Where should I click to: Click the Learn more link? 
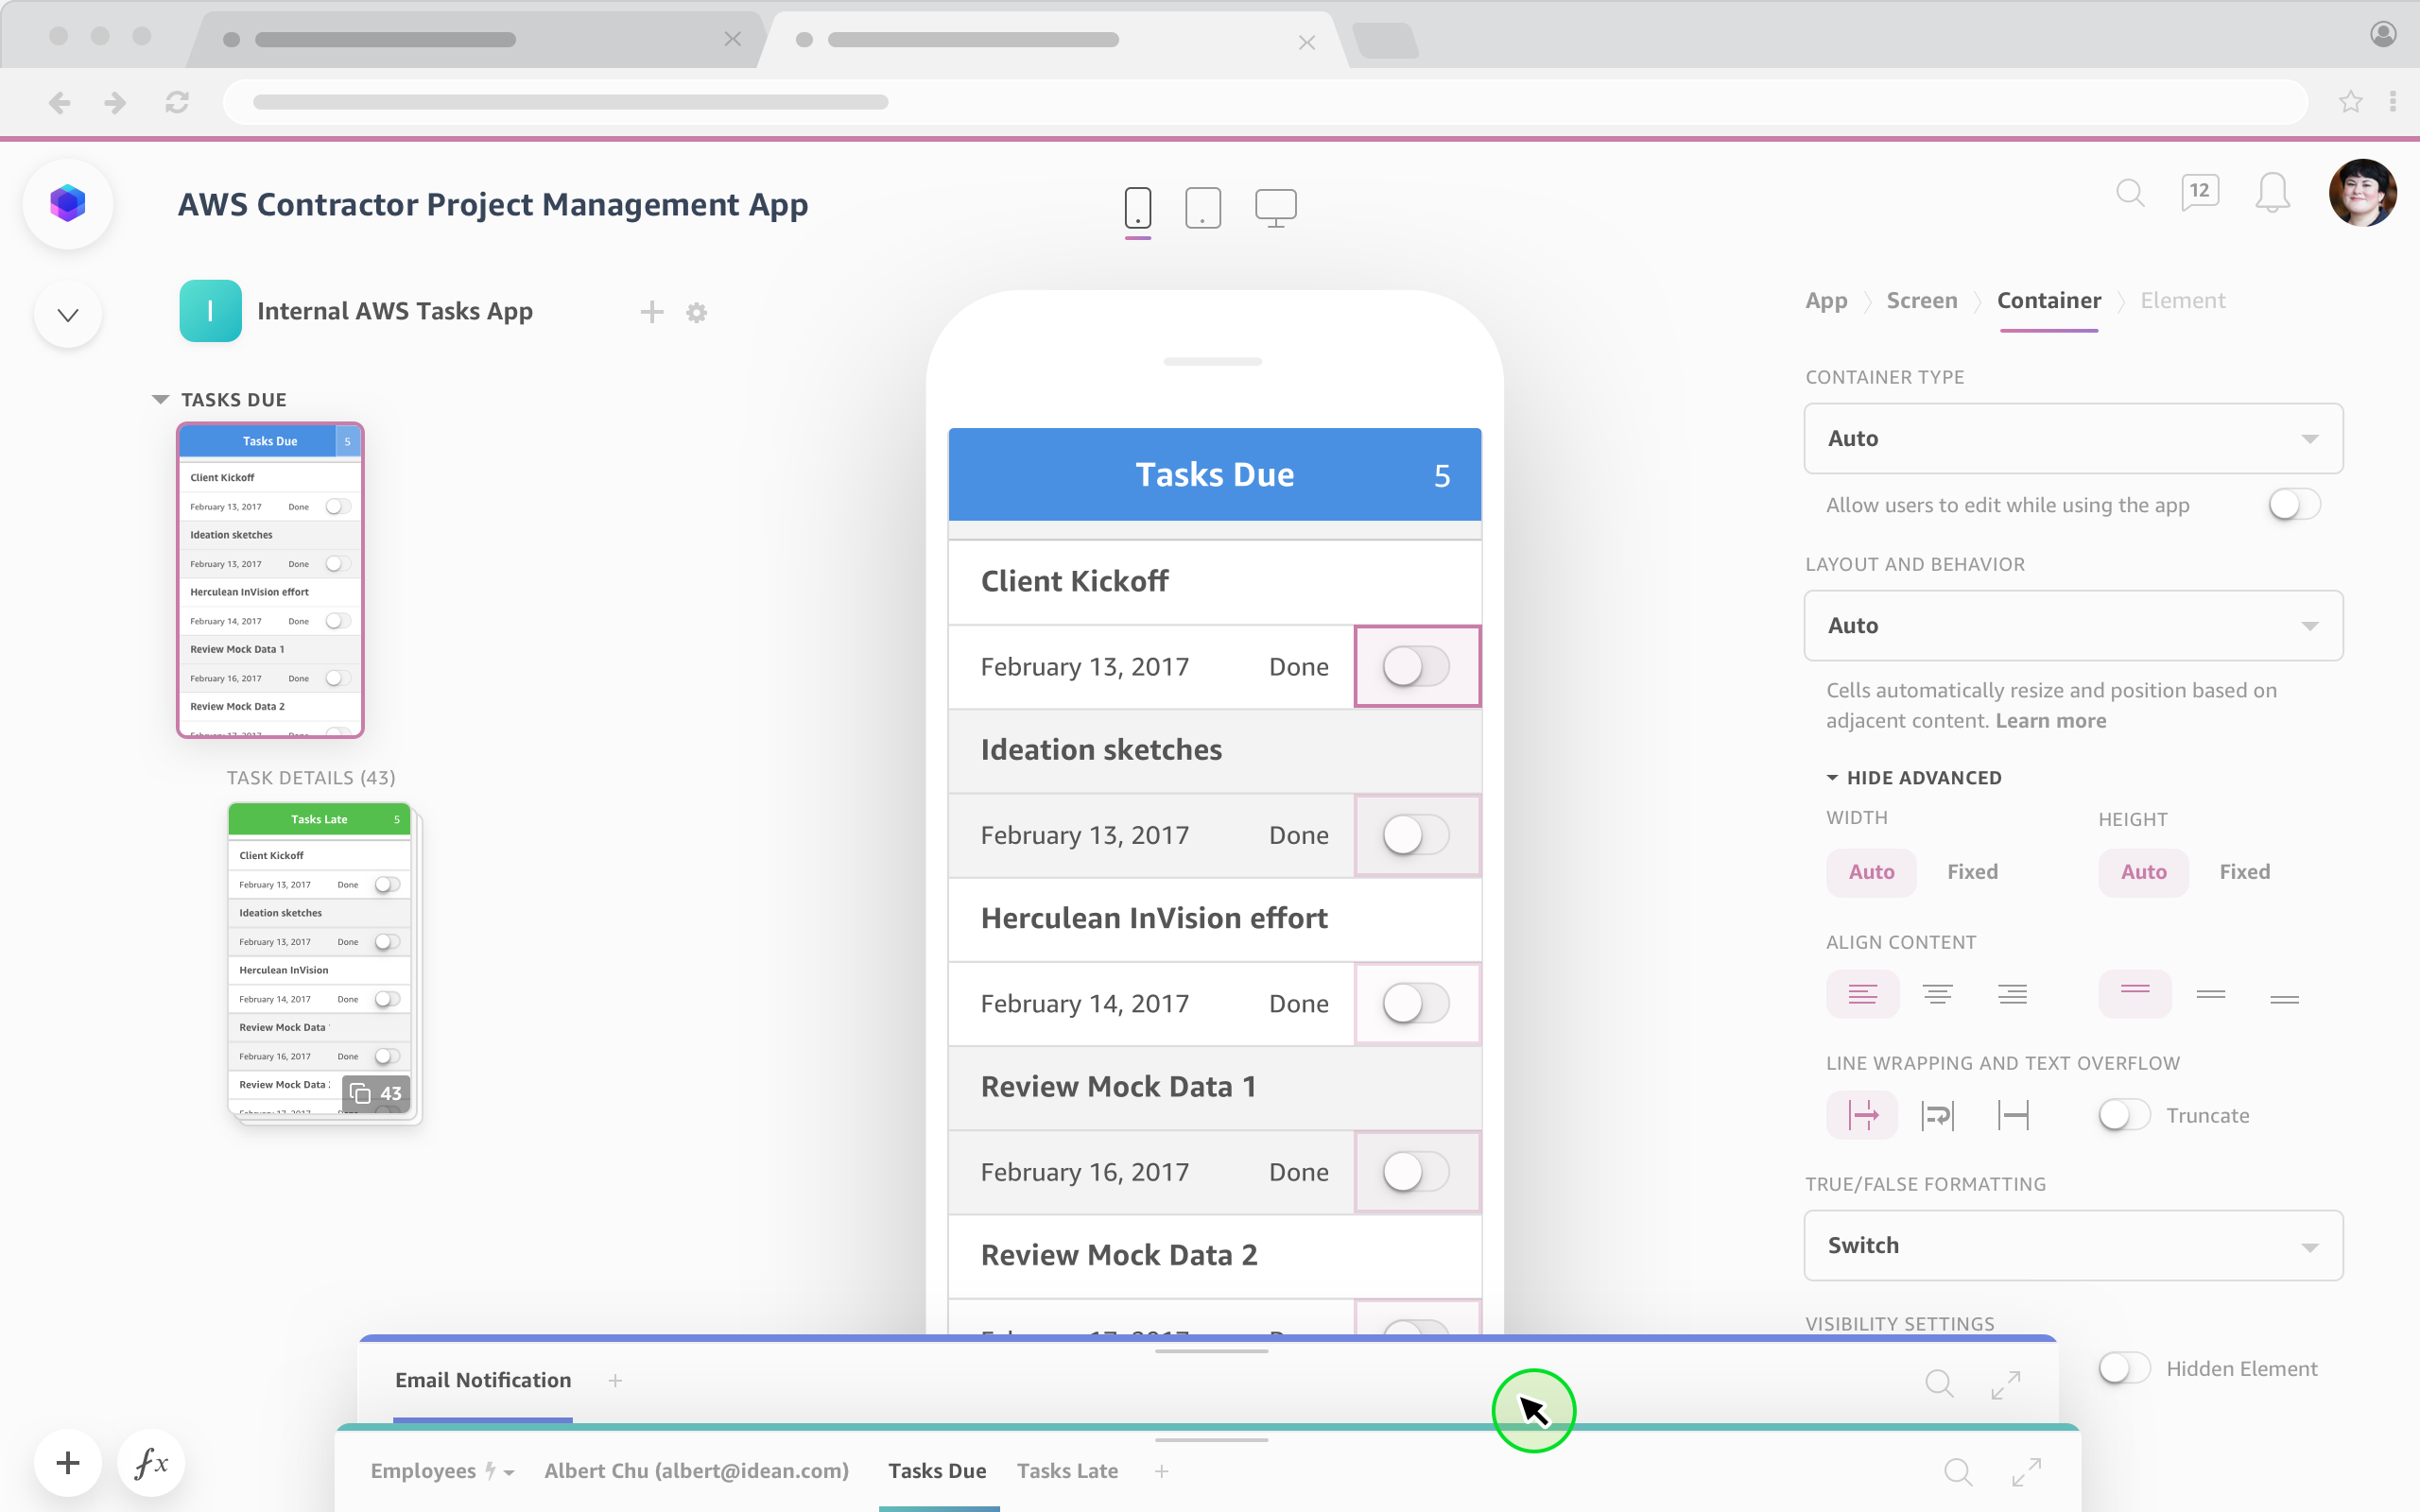pos(2050,721)
